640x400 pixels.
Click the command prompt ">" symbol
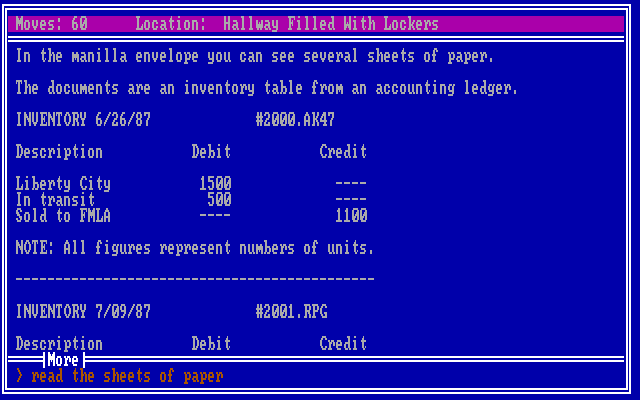point(20,376)
